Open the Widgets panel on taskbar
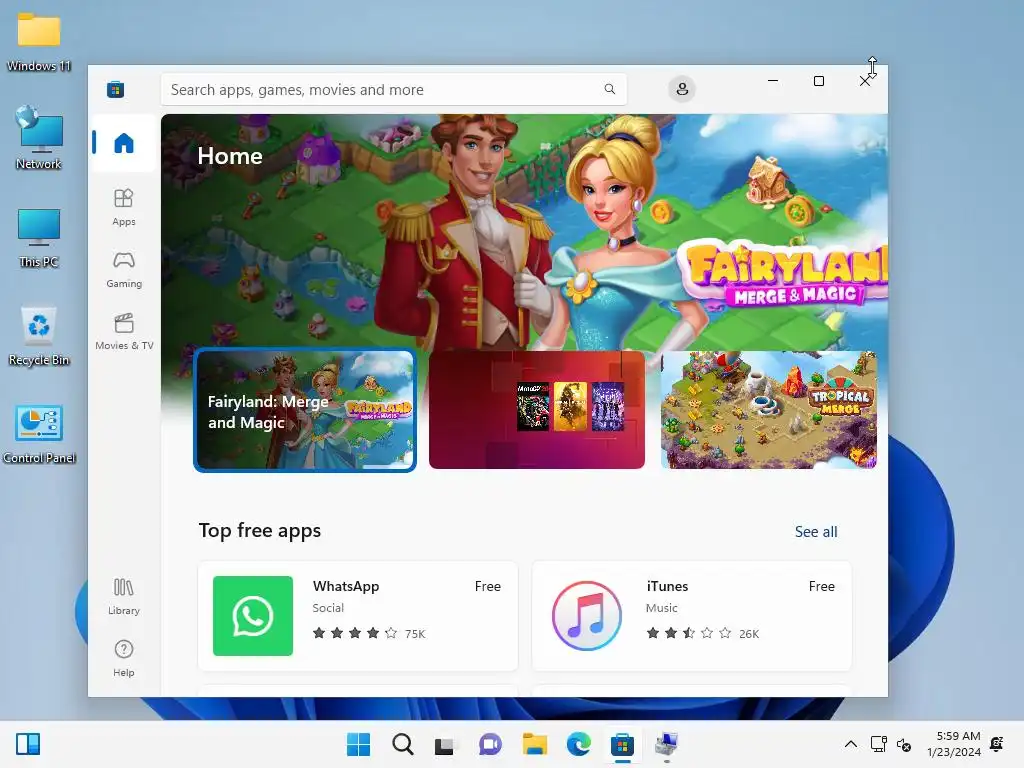This screenshot has height=768, width=1024. (28, 744)
